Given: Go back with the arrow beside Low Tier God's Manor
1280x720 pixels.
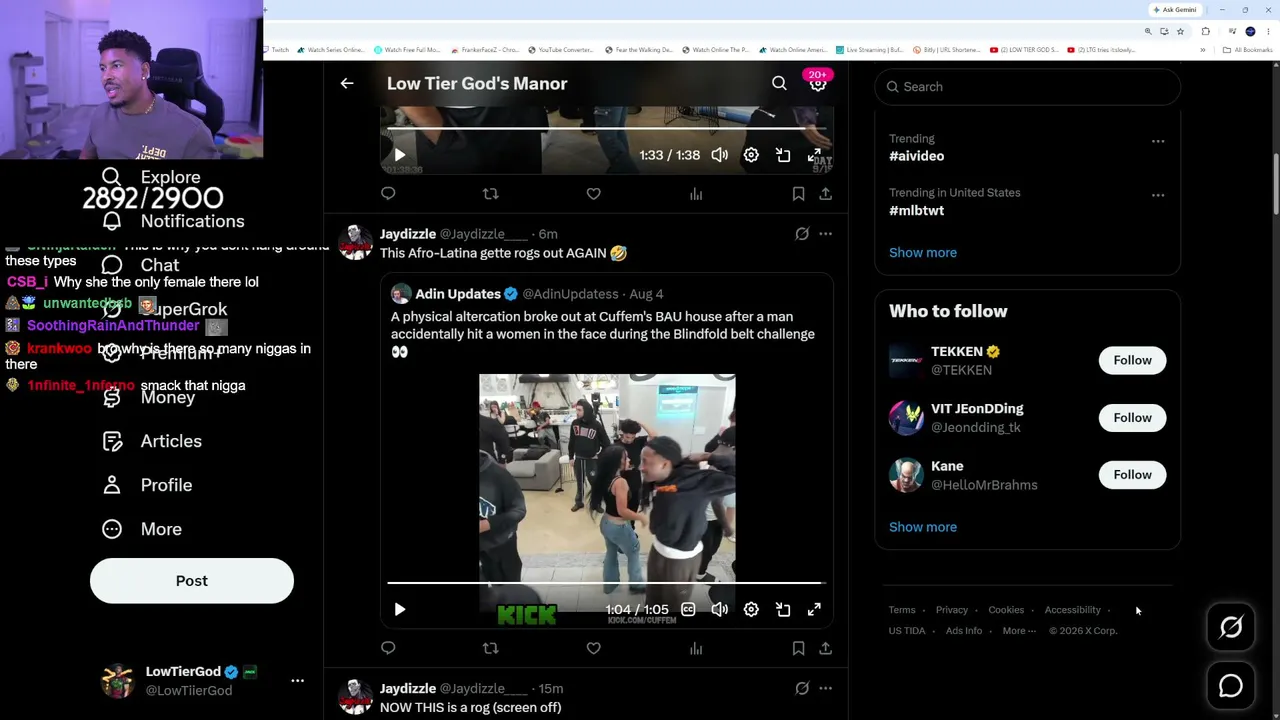Looking at the screenshot, I should 347,84.
